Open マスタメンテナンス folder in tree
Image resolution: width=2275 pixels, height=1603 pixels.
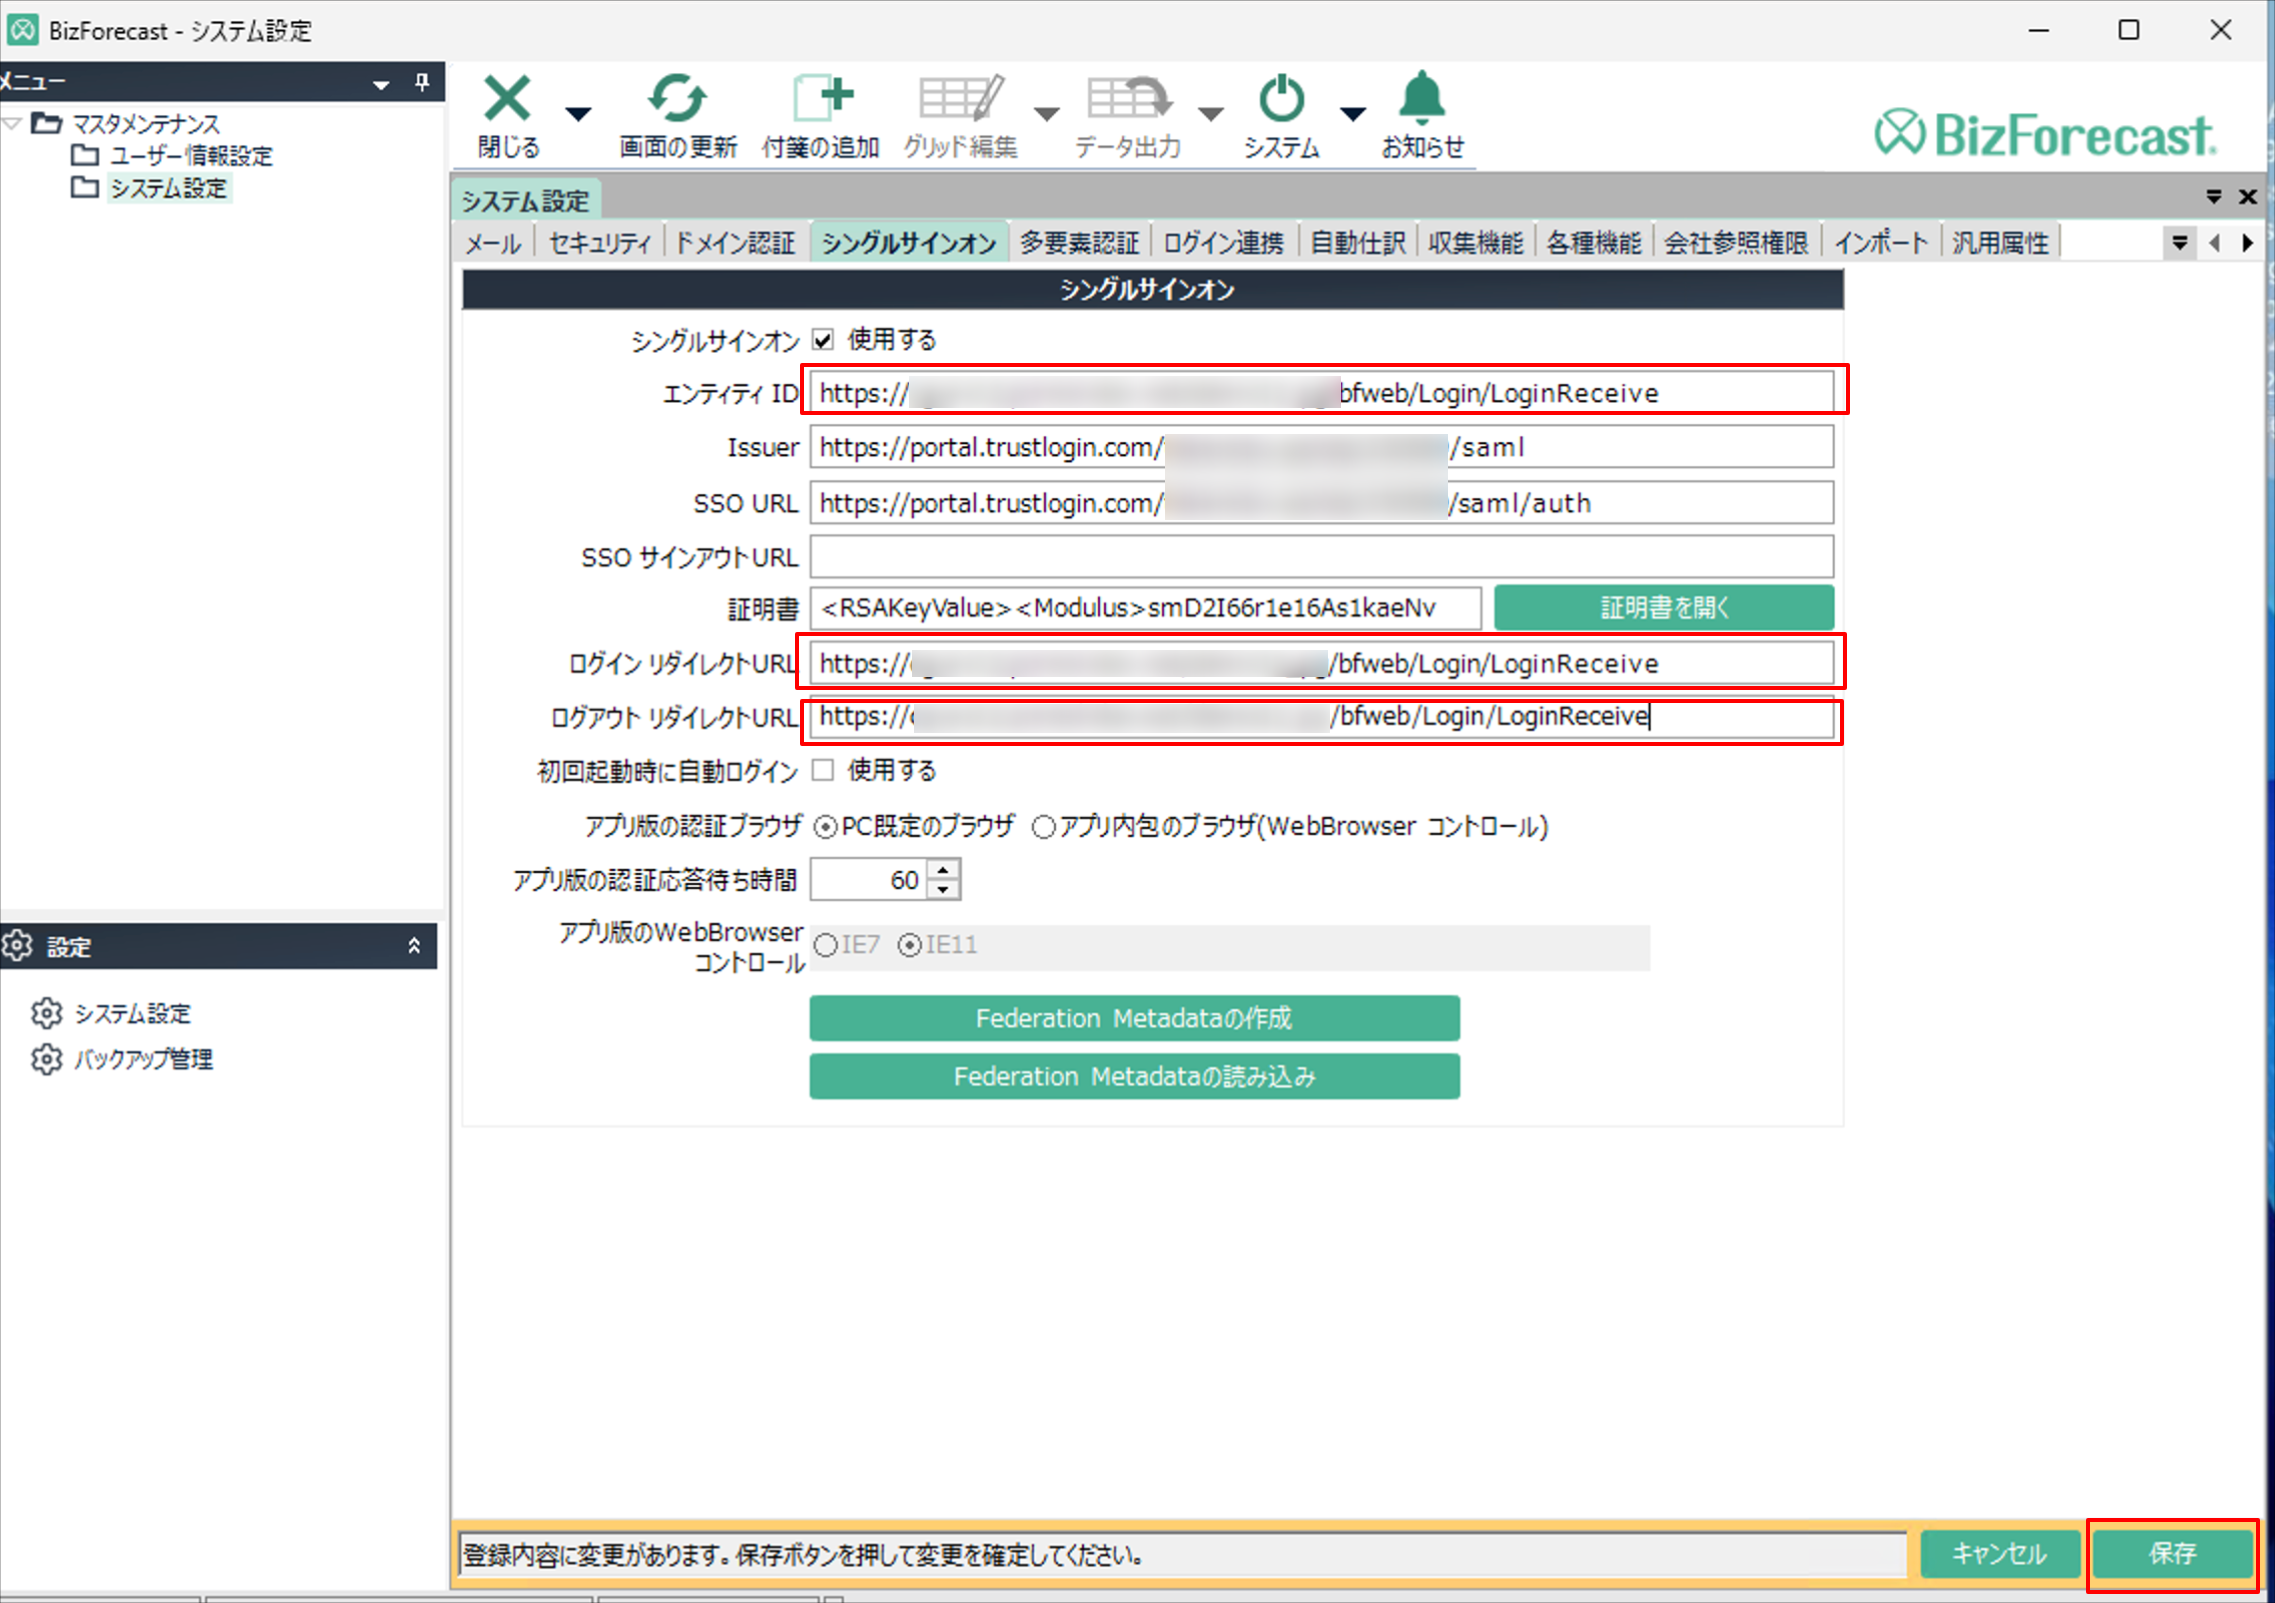145,124
